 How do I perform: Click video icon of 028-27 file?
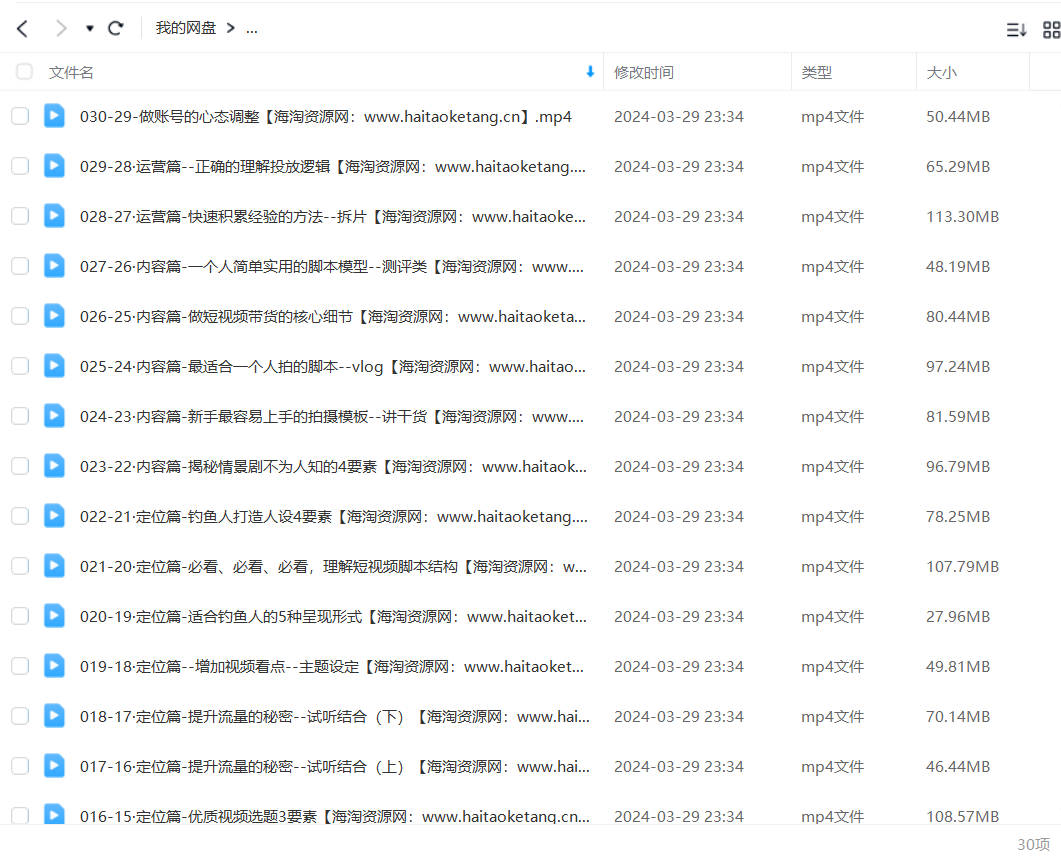(54, 216)
